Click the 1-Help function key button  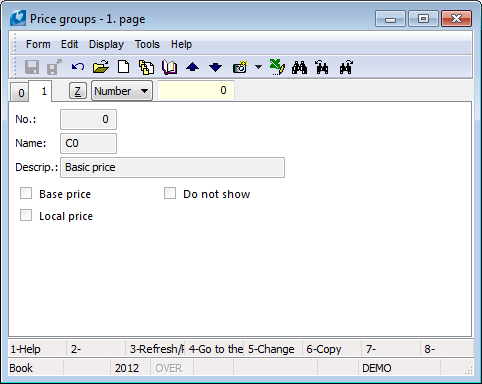37,349
